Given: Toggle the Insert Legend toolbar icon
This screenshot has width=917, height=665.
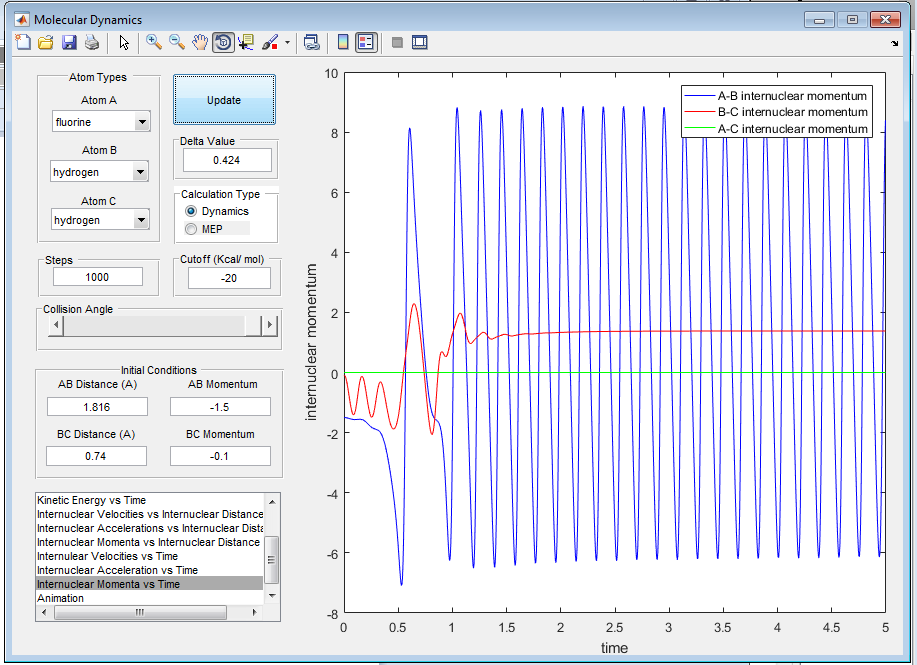Looking at the screenshot, I should pyautogui.click(x=366, y=42).
